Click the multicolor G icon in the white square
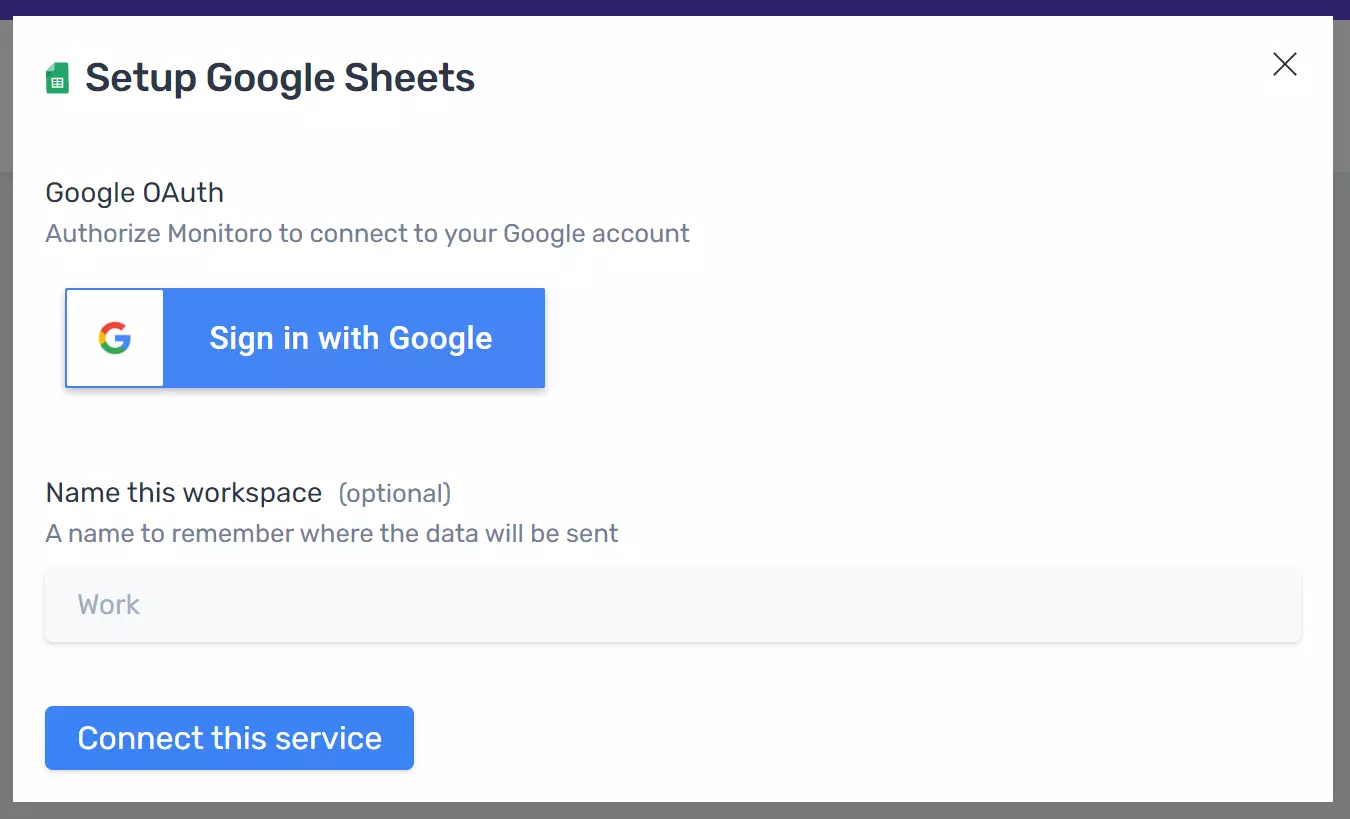Viewport: 1350px width, 819px height. coord(114,338)
